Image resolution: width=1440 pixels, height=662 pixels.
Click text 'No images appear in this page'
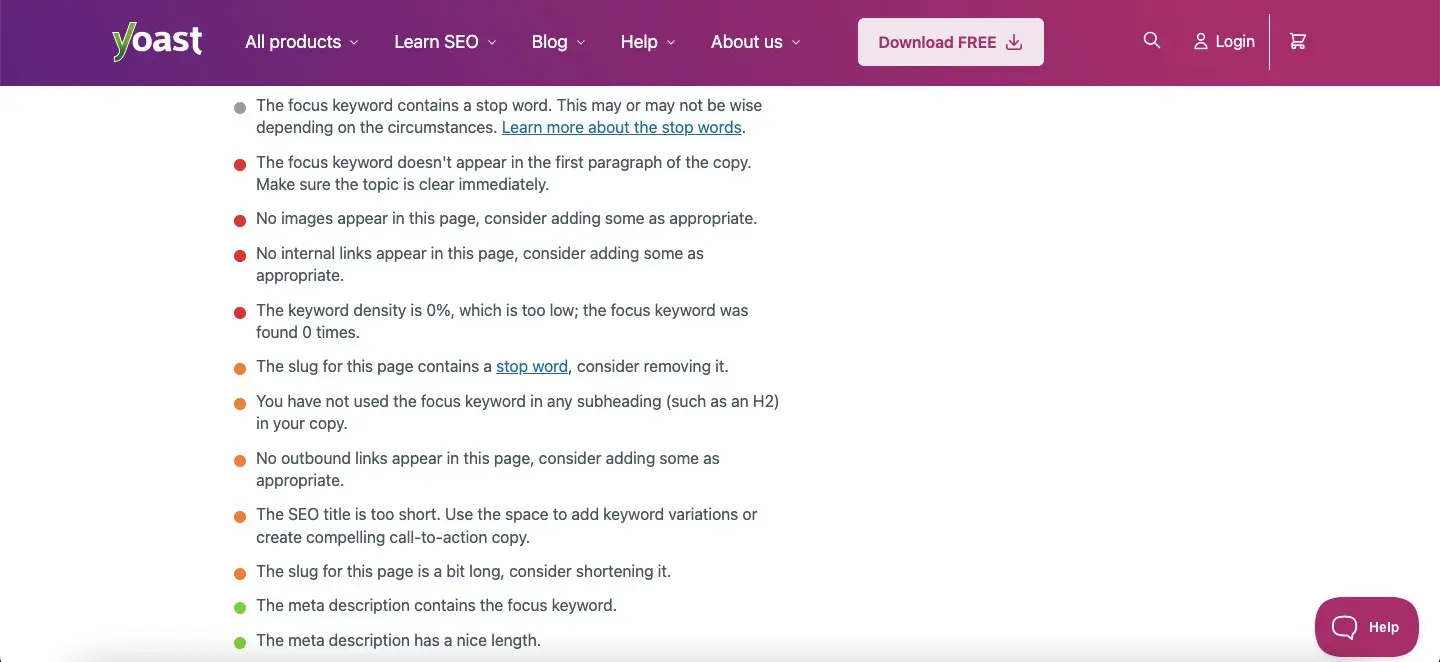368,218
